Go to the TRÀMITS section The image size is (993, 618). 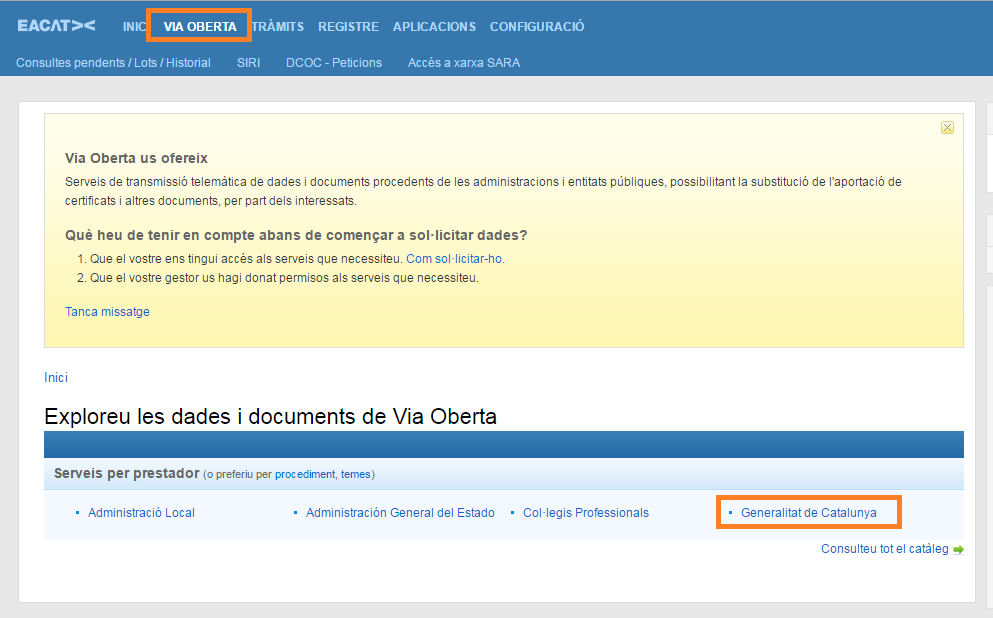278,27
